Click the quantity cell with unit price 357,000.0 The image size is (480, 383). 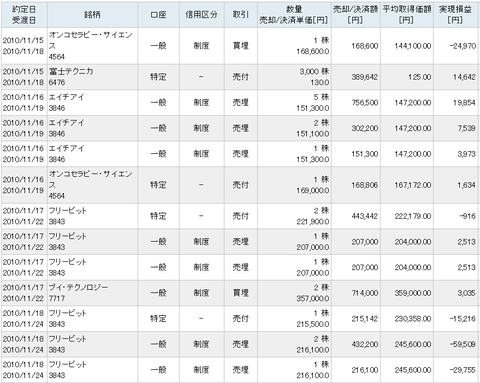point(294,293)
